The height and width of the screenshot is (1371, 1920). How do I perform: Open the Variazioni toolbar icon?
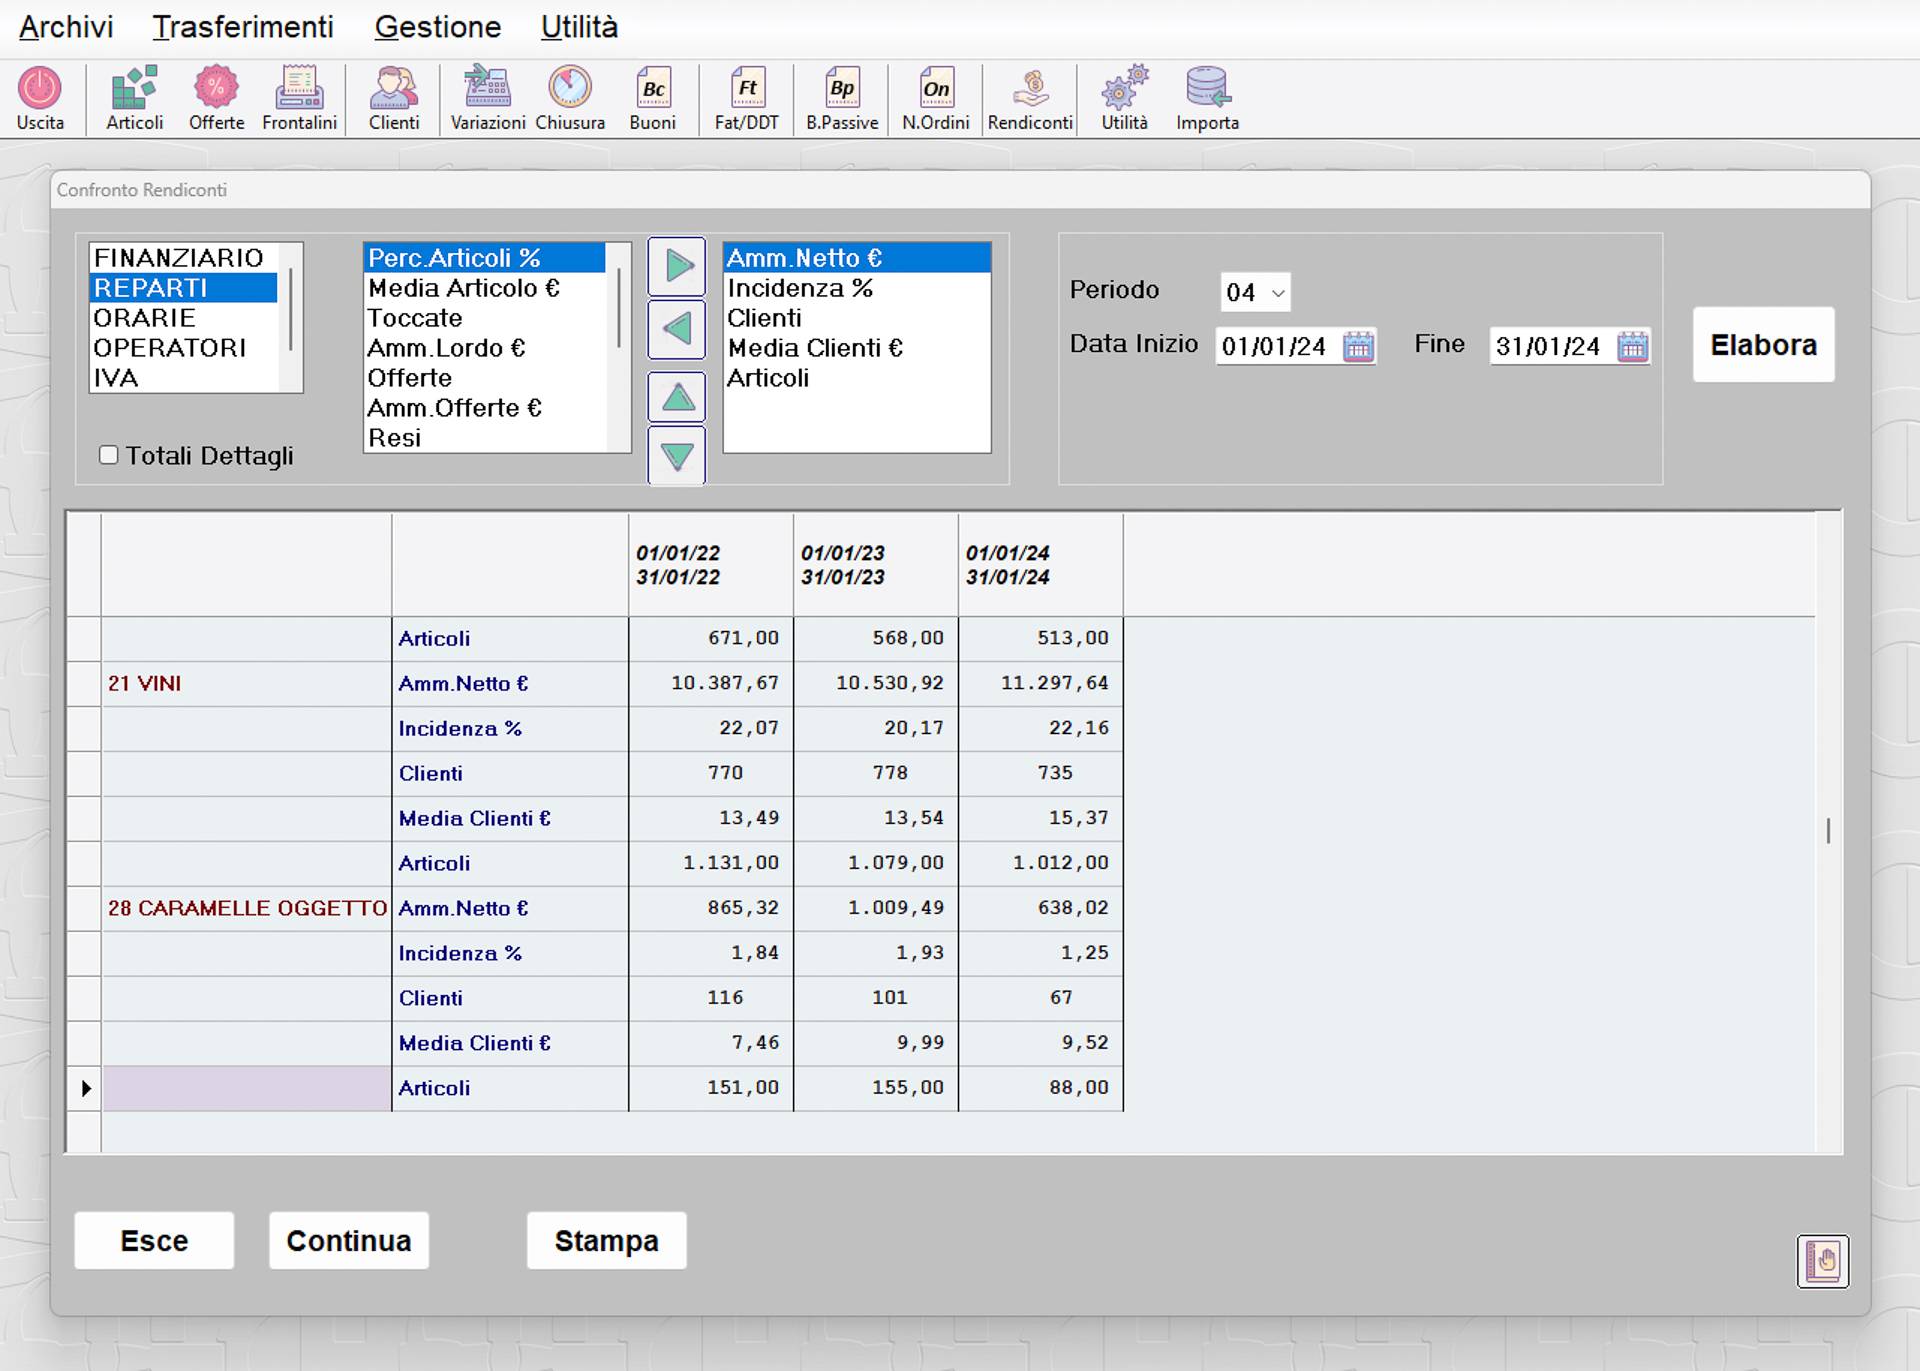[x=487, y=88]
